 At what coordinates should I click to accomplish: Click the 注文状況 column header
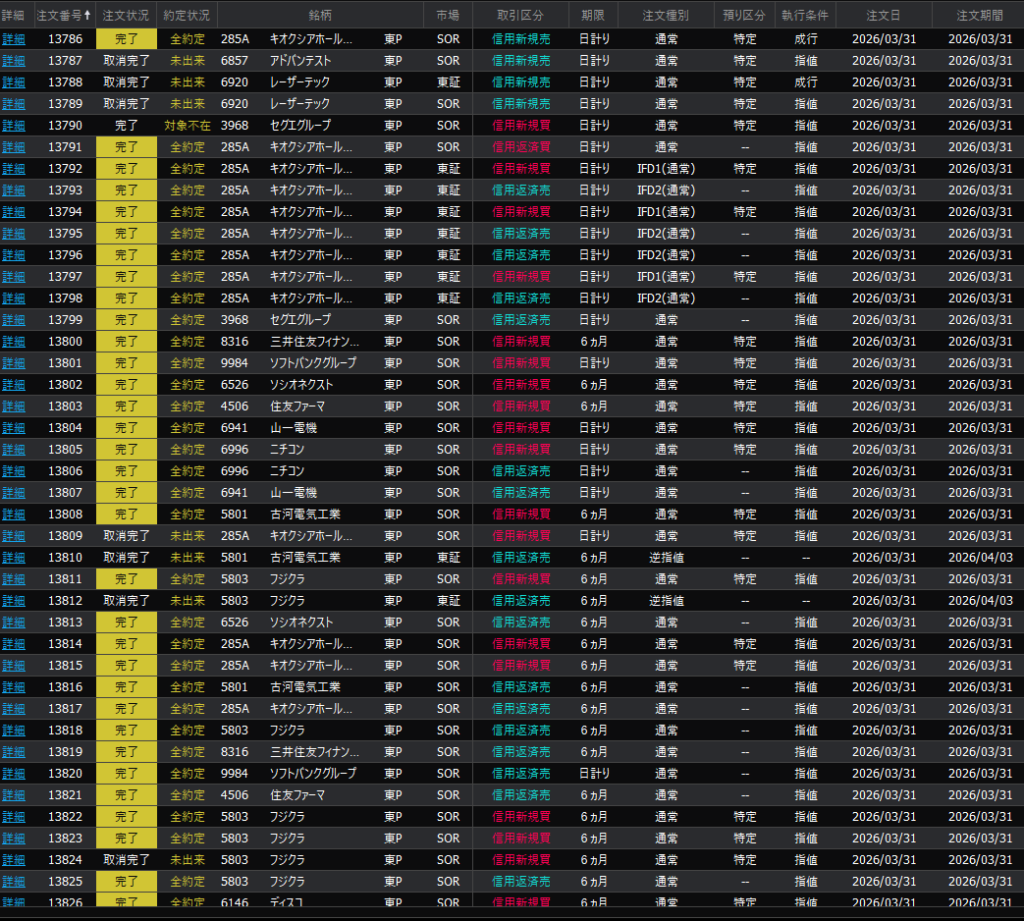[x=126, y=15]
